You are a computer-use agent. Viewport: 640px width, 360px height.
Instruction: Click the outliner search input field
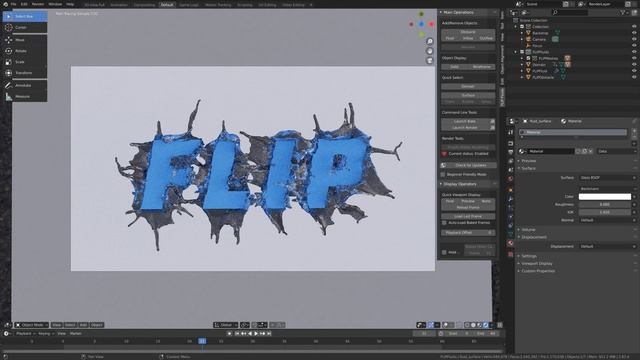point(570,13)
